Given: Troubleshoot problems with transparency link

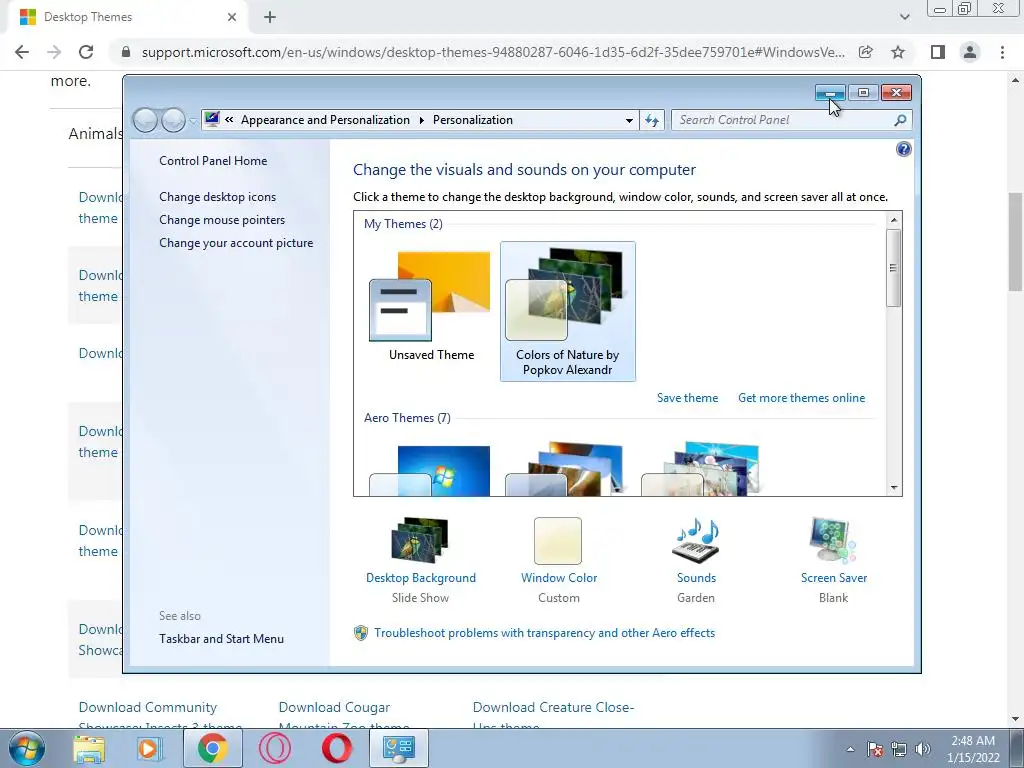Looking at the screenshot, I should pyautogui.click(x=544, y=633).
